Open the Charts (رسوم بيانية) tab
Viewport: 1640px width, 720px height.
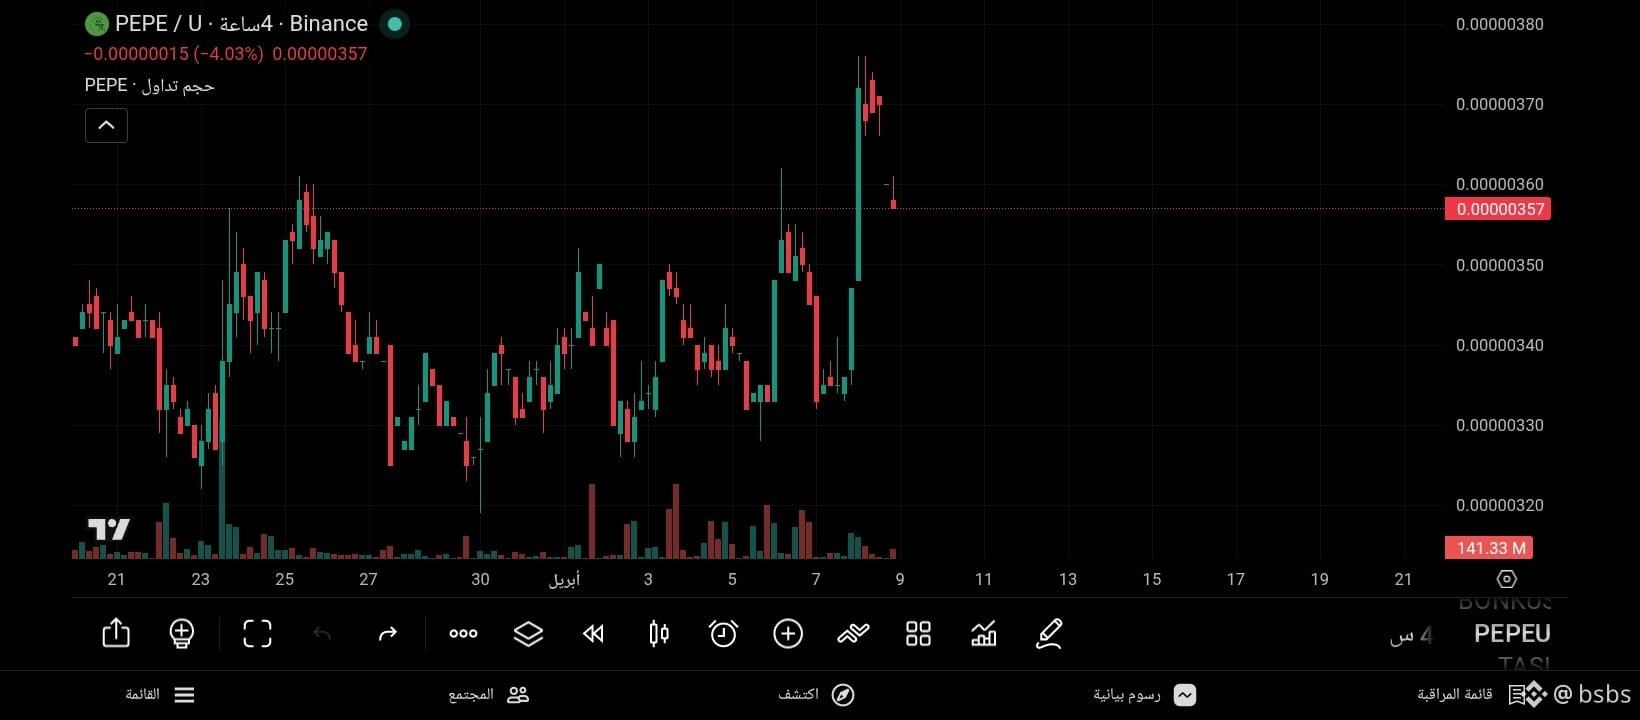click(1144, 695)
